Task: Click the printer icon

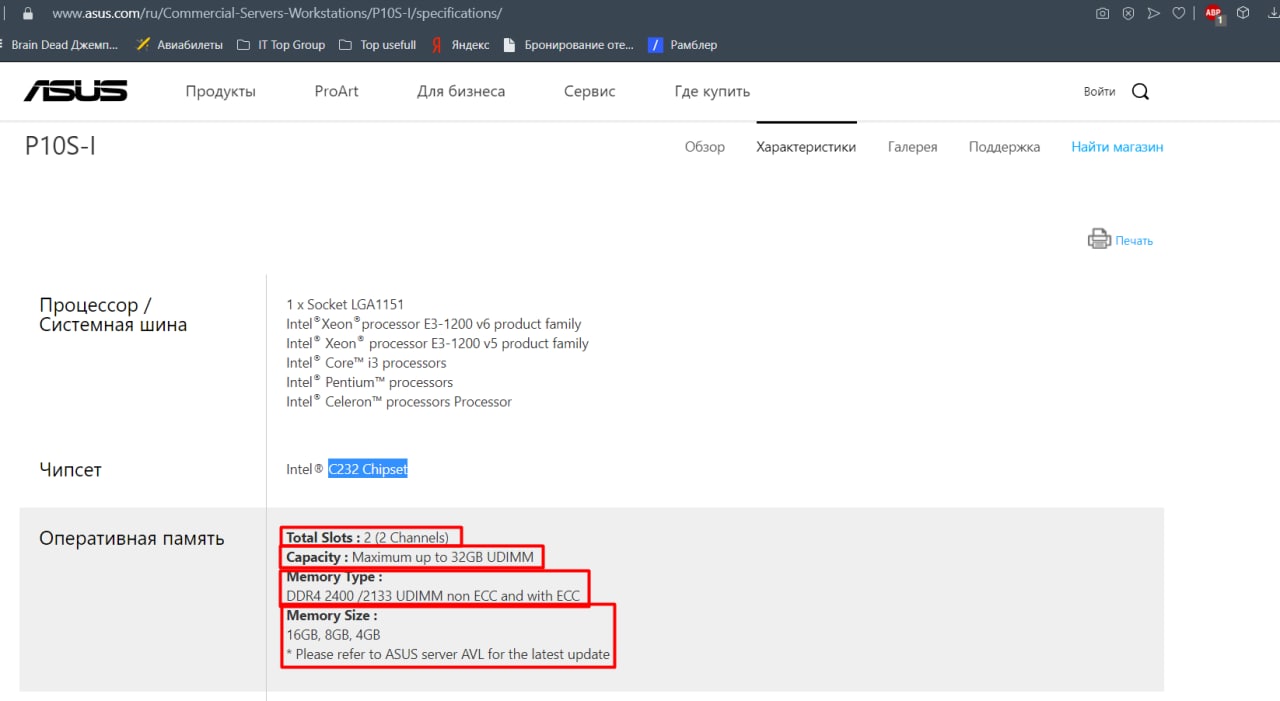Action: click(x=1099, y=239)
